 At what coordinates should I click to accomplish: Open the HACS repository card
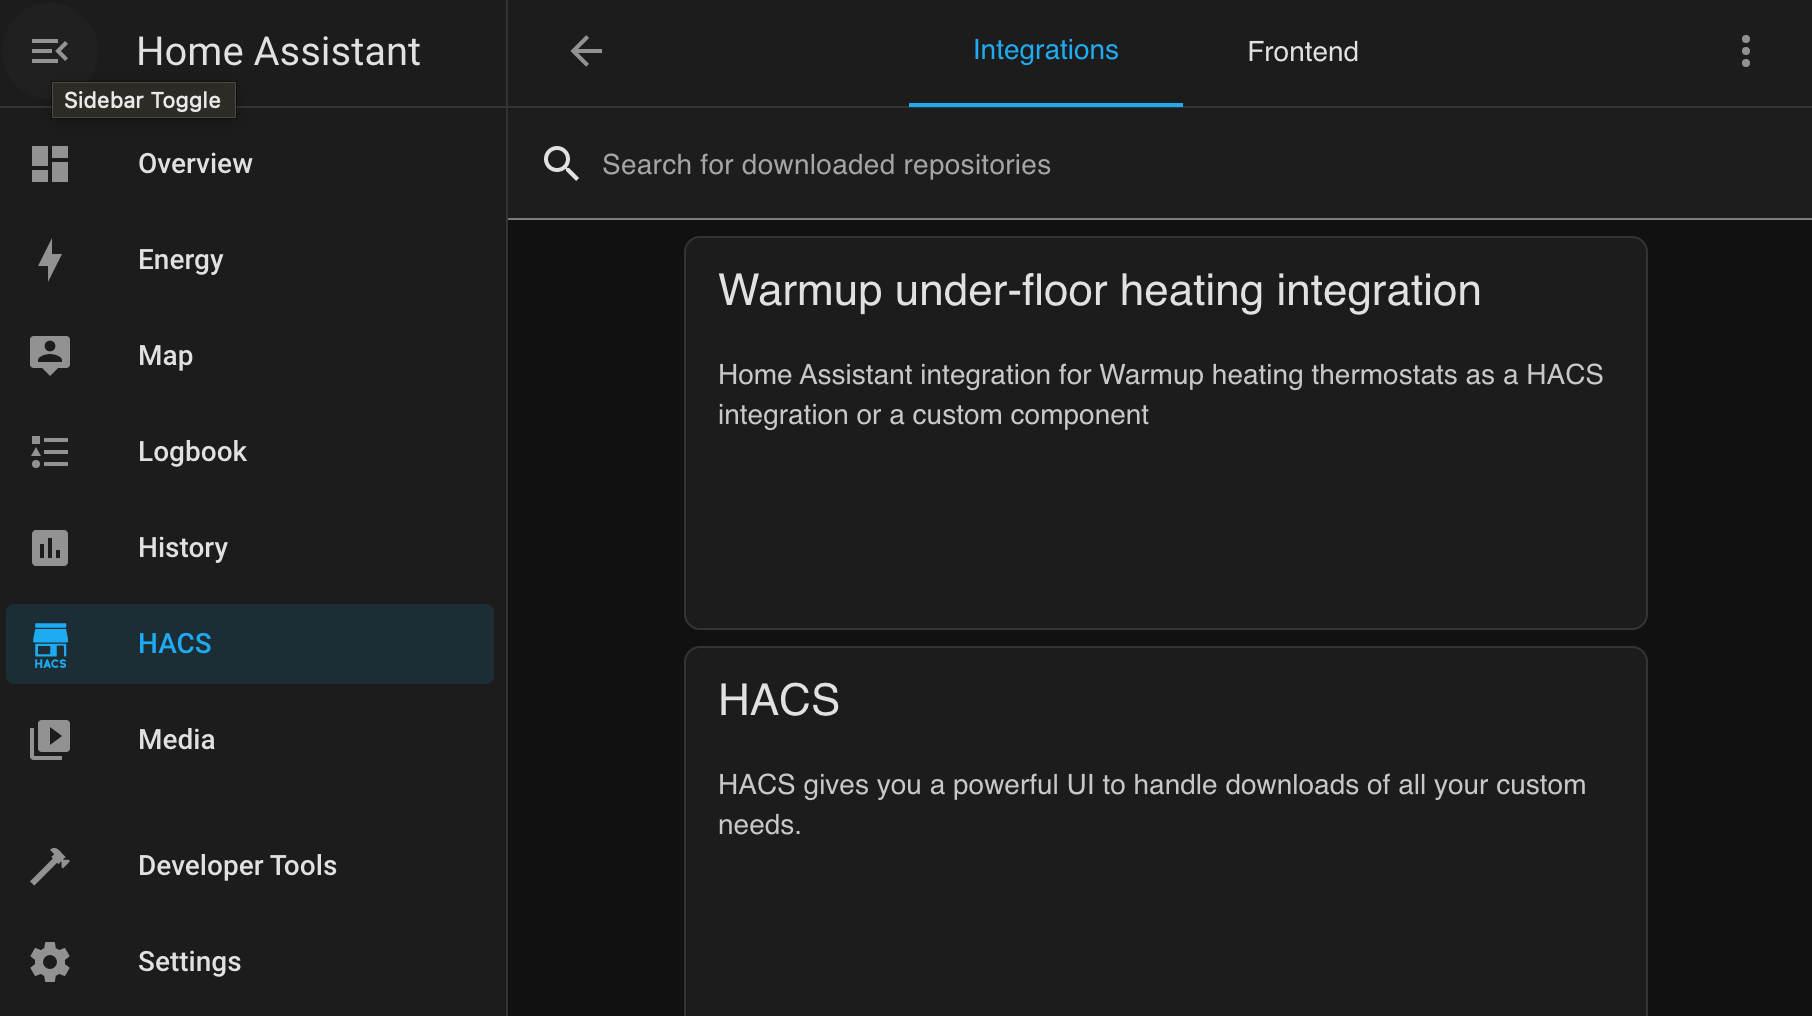(x=1166, y=831)
